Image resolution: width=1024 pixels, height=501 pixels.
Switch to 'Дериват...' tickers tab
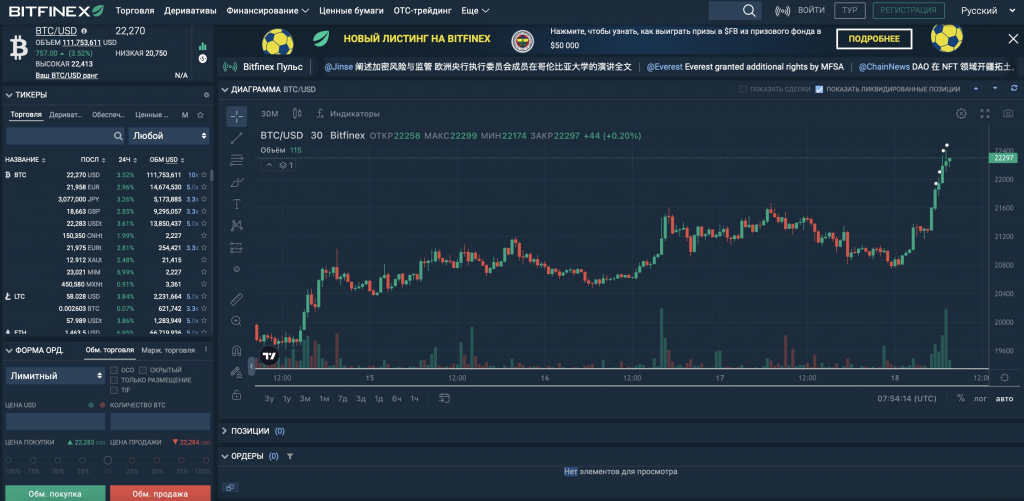coord(66,115)
